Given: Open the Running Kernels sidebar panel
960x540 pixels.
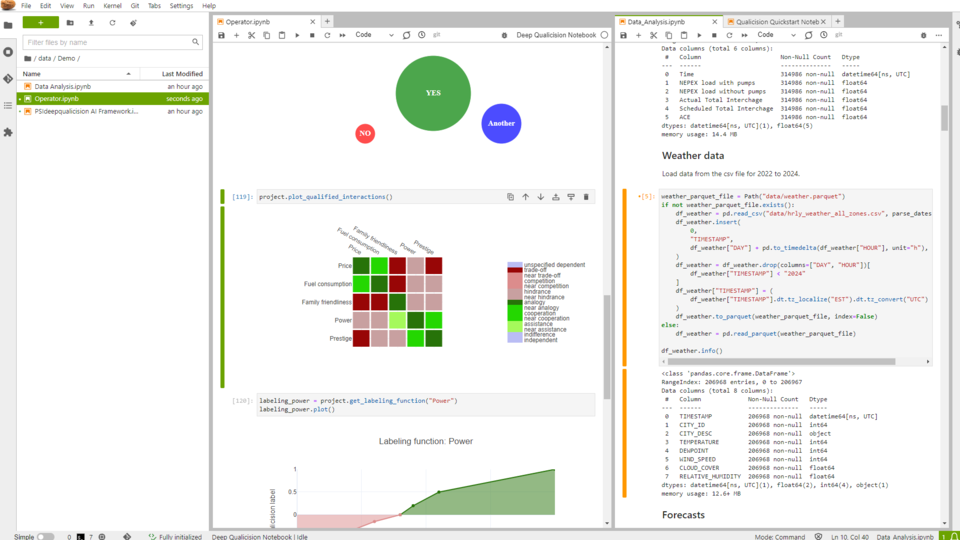Looking at the screenshot, I should click(9, 51).
